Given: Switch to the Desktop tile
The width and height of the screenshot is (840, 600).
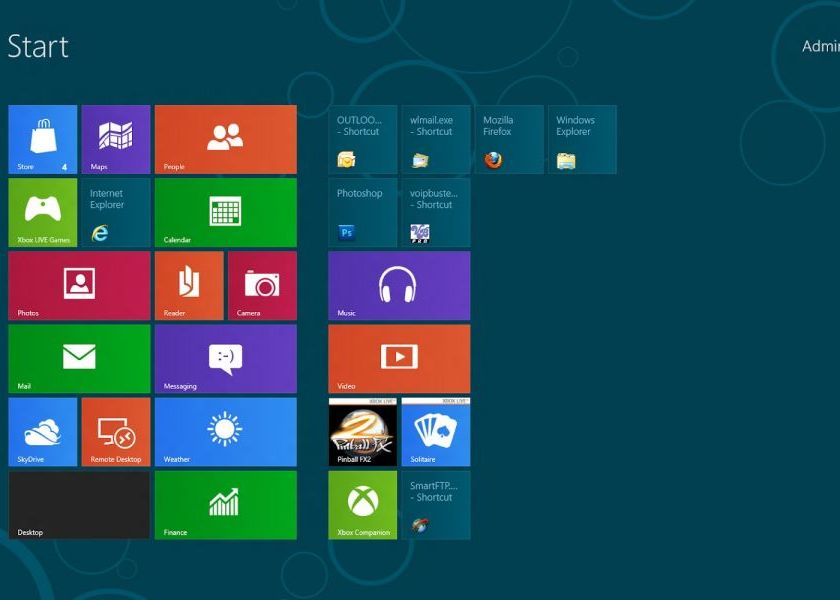Looking at the screenshot, I should (79, 505).
